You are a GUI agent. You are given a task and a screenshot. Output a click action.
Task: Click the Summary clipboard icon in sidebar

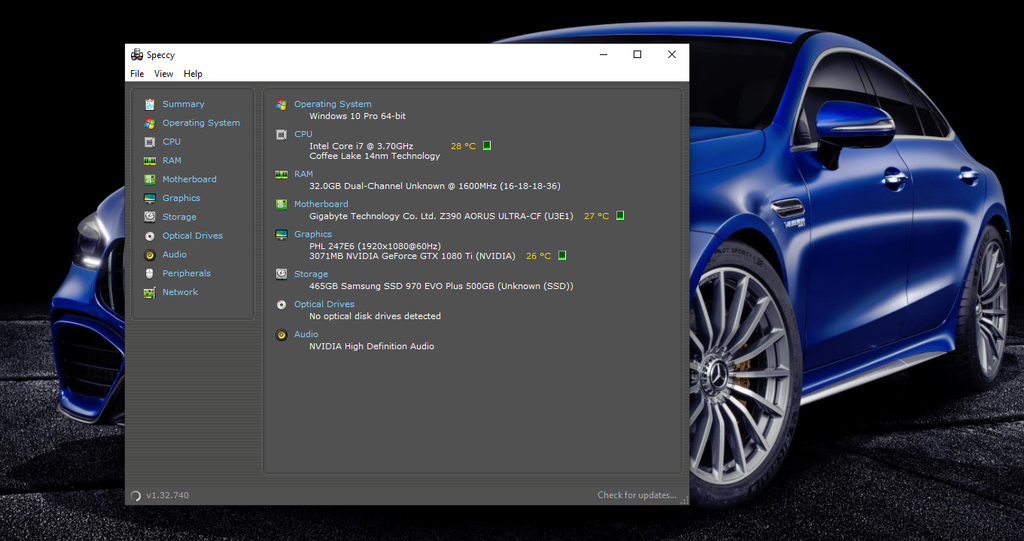coord(150,105)
